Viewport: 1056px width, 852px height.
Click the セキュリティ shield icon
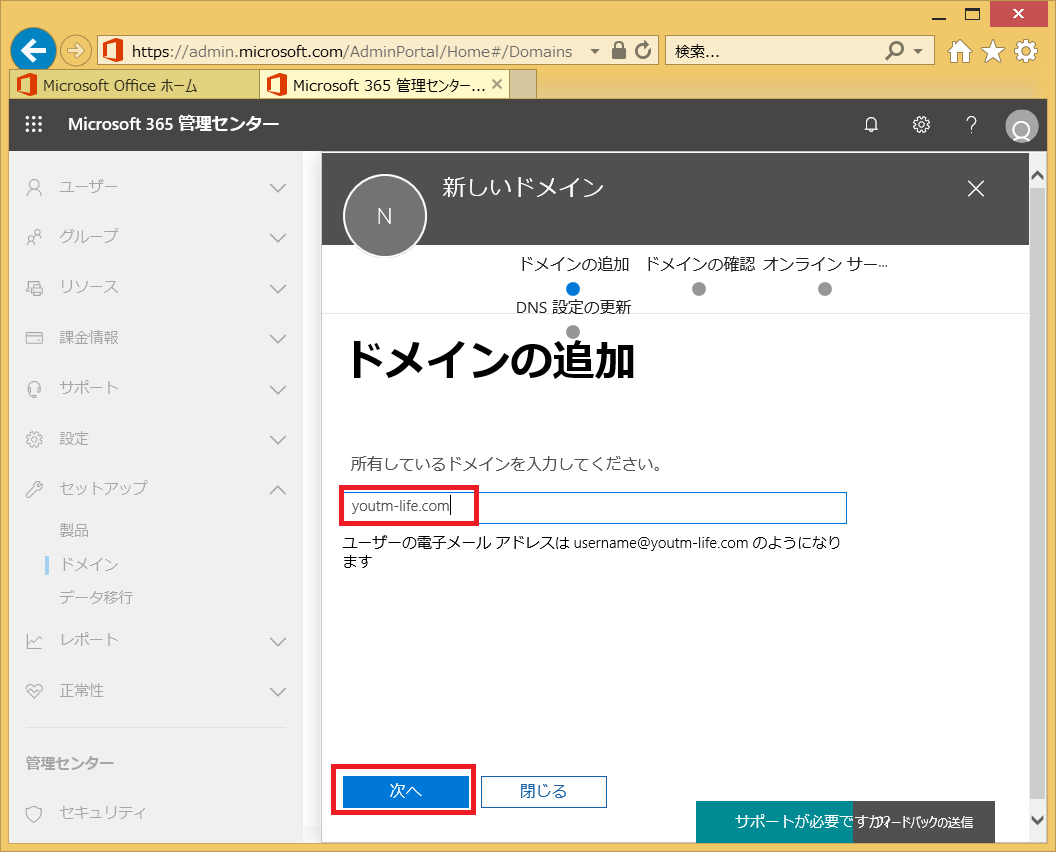click(x=34, y=814)
